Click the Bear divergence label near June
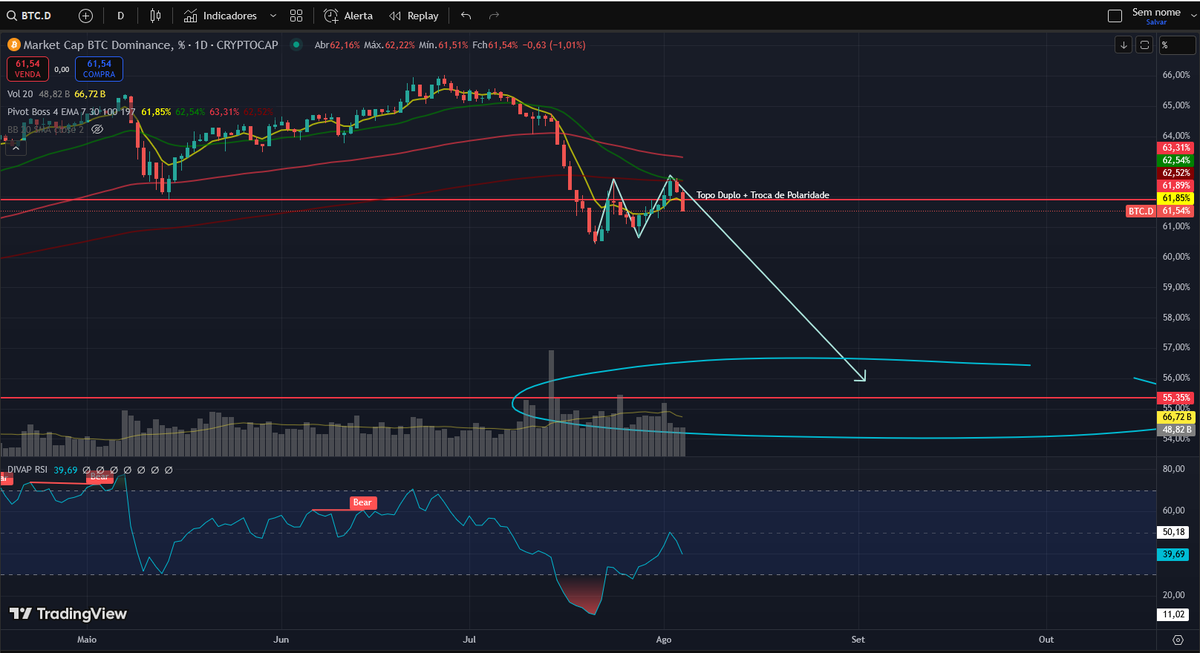The image size is (1200, 653). click(363, 502)
